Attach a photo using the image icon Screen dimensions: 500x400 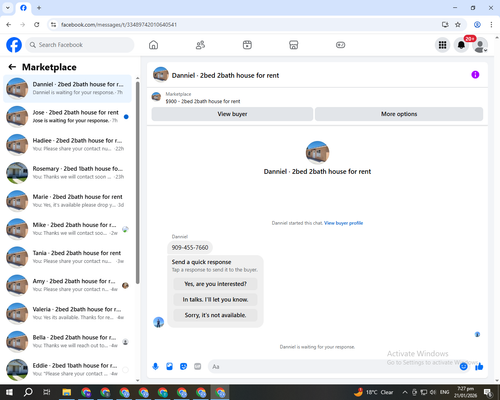tap(169, 367)
